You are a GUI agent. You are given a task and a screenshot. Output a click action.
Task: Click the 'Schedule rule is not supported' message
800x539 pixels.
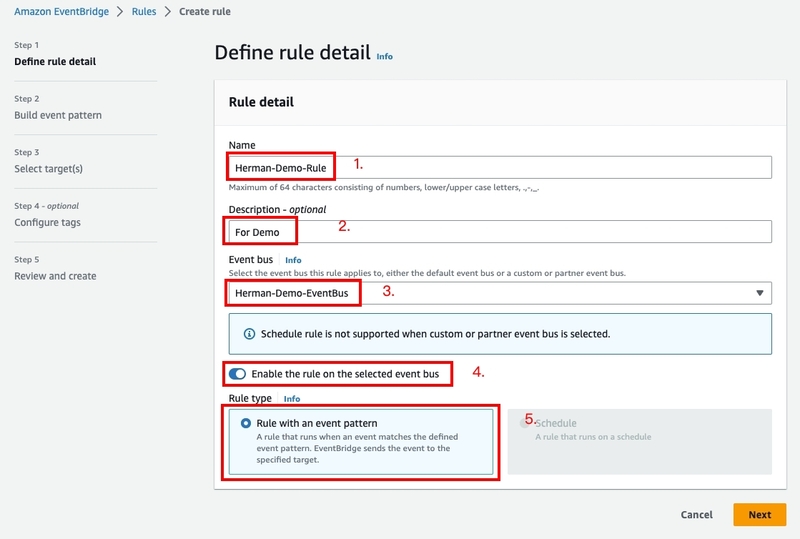pyautogui.click(x=435, y=334)
